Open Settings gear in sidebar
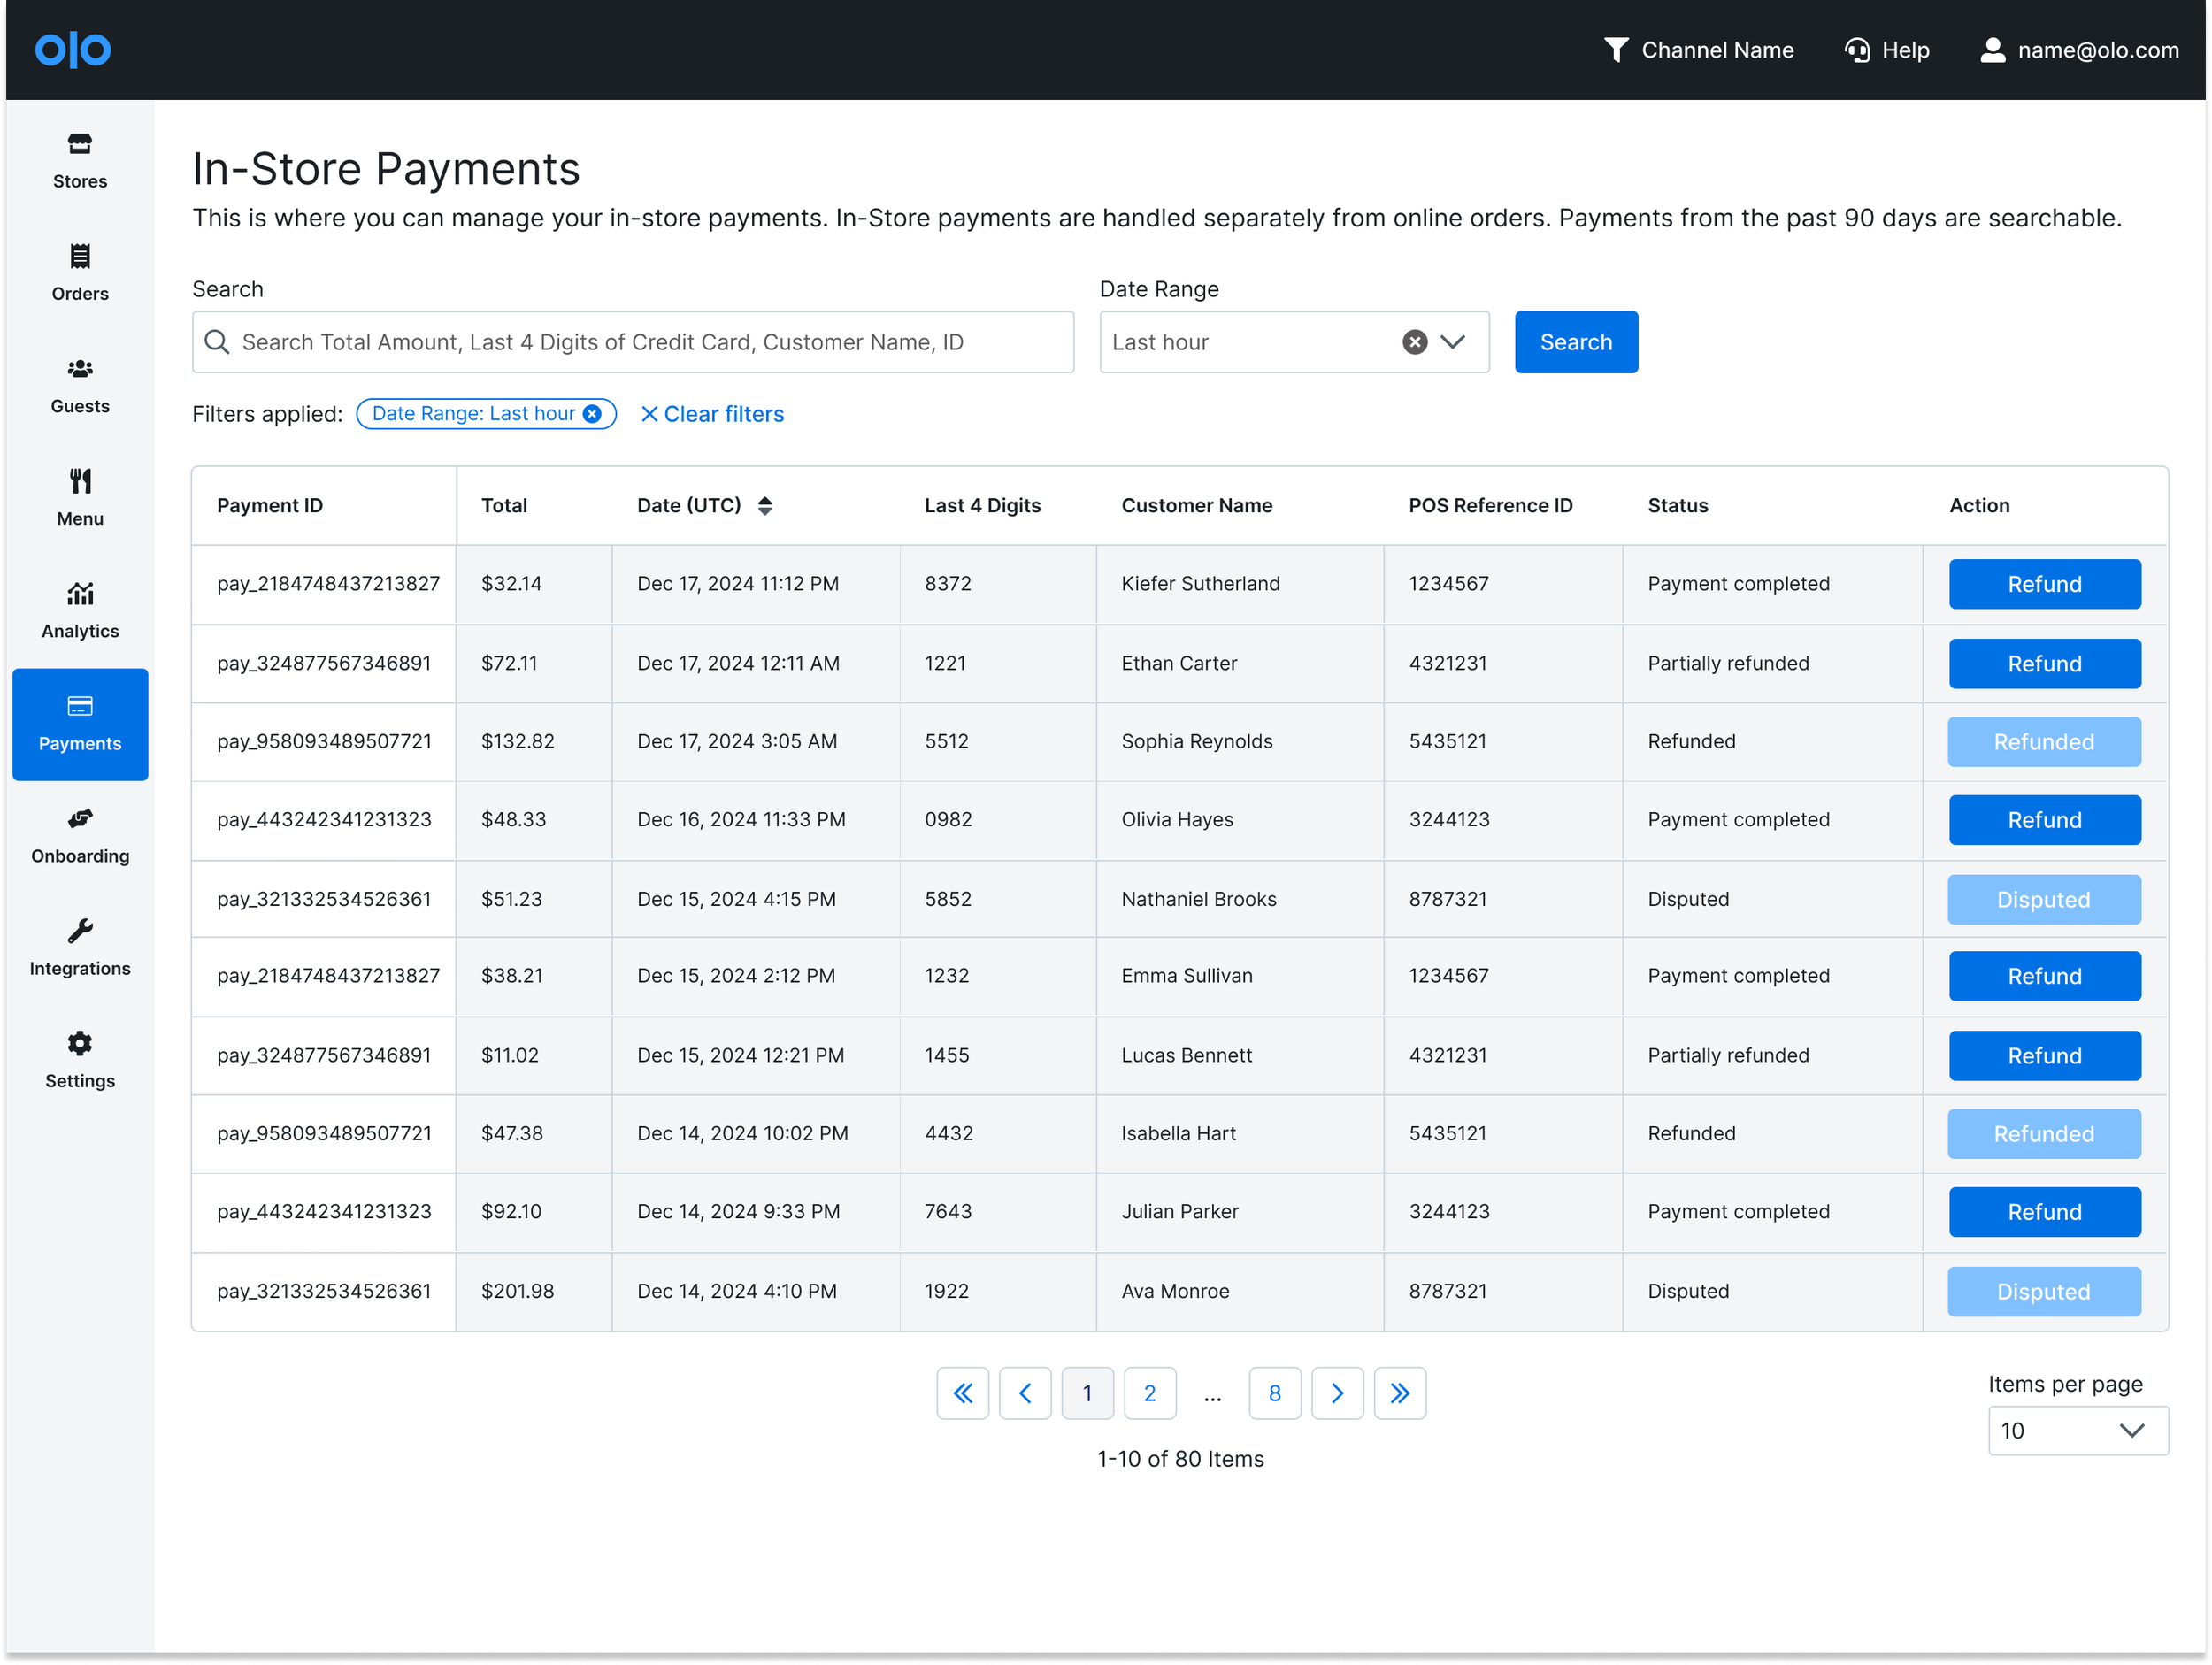Screen dimensions: 2212x1665 pyautogui.click(x=80, y=1044)
